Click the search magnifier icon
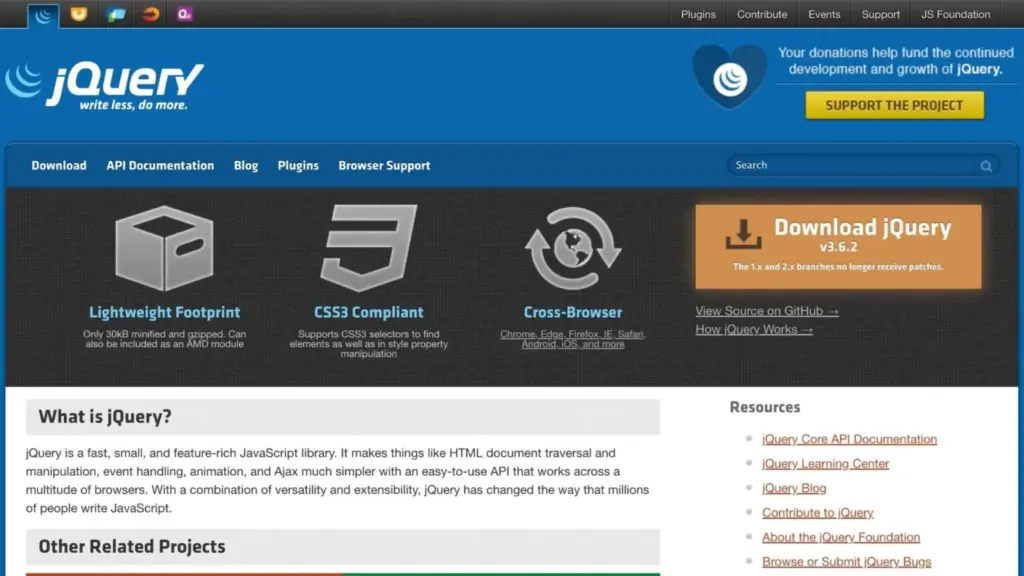This screenshot has height=576, width=1024. [986, 166]
